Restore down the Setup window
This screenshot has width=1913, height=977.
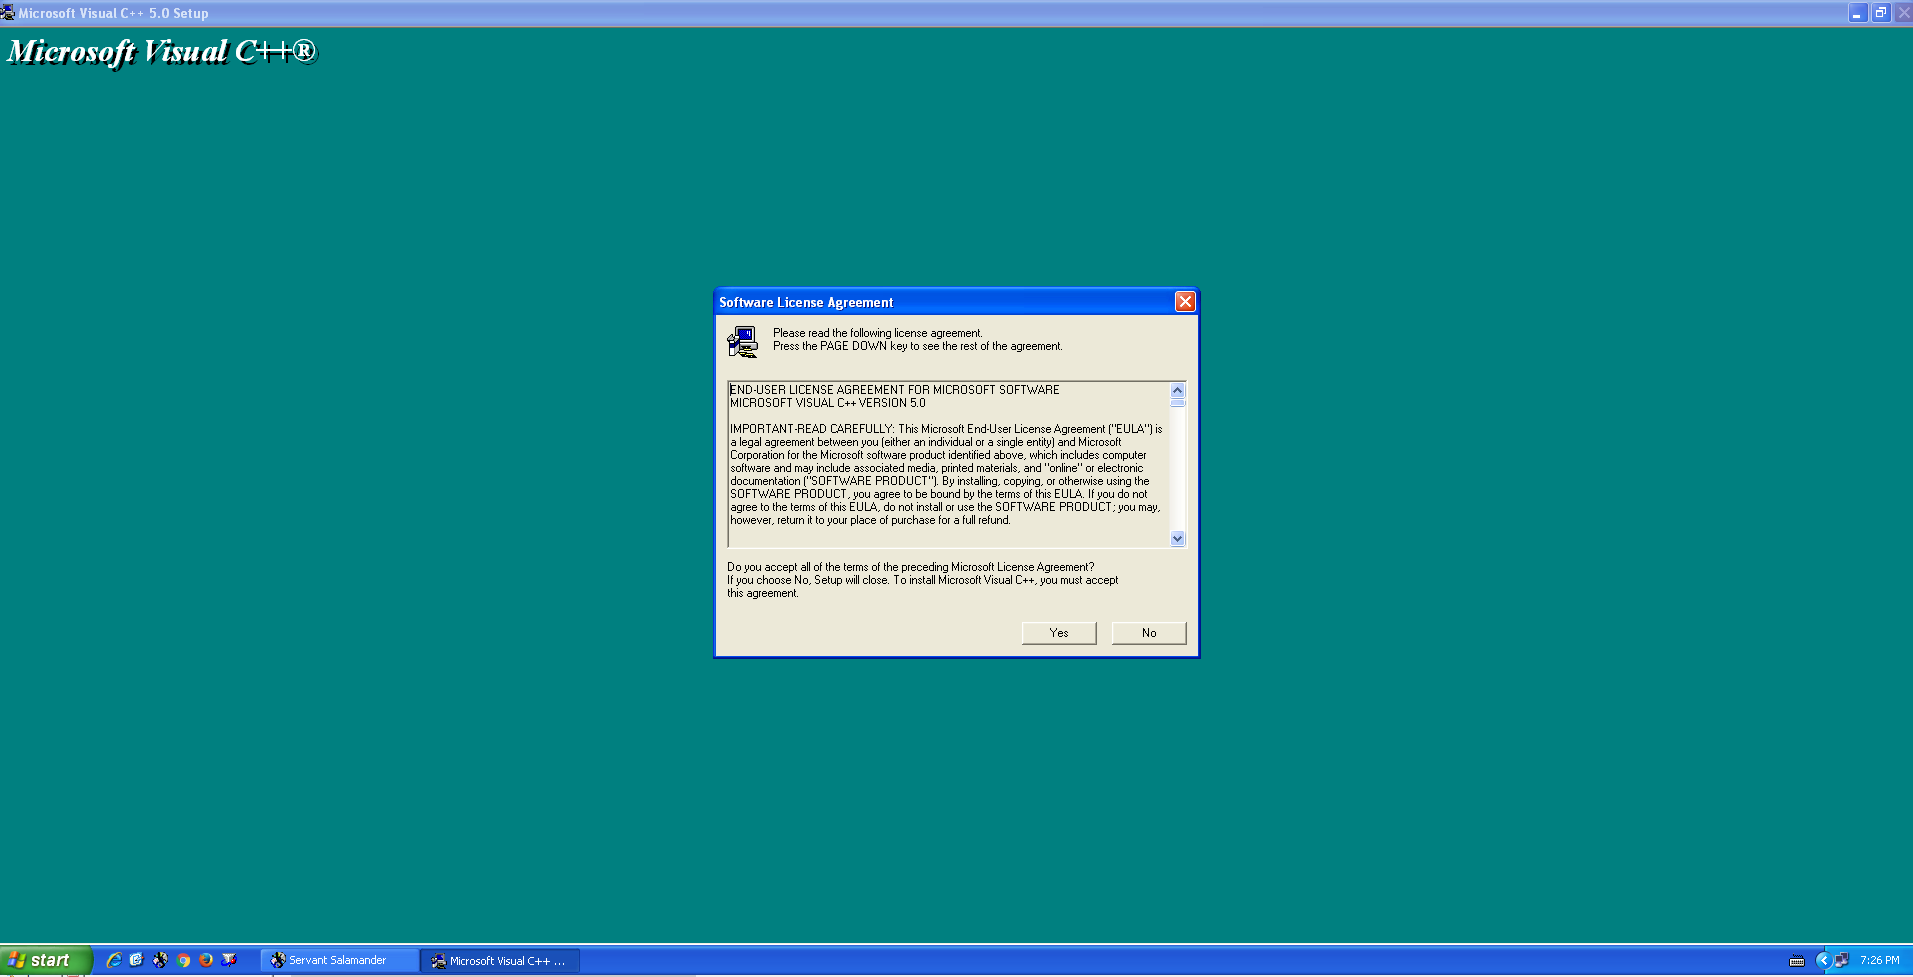point(1880,13)
